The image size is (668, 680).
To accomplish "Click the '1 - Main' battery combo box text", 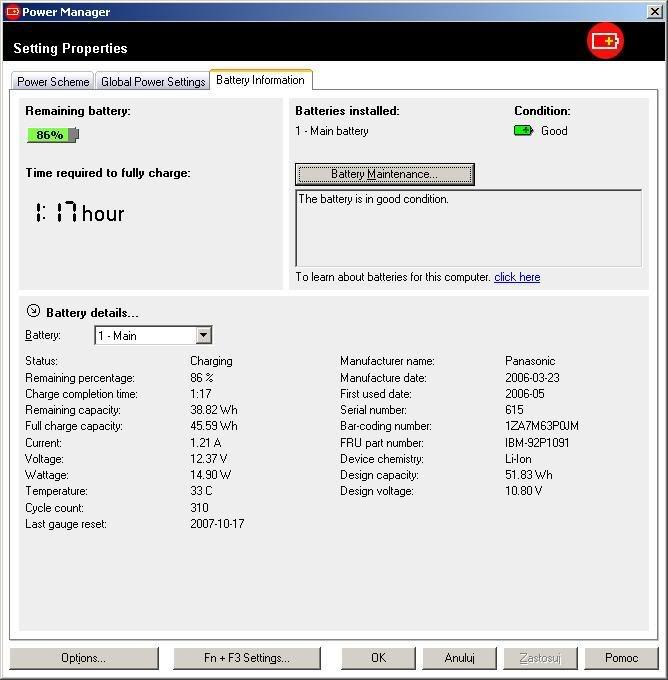I will [x=145, y=336].
